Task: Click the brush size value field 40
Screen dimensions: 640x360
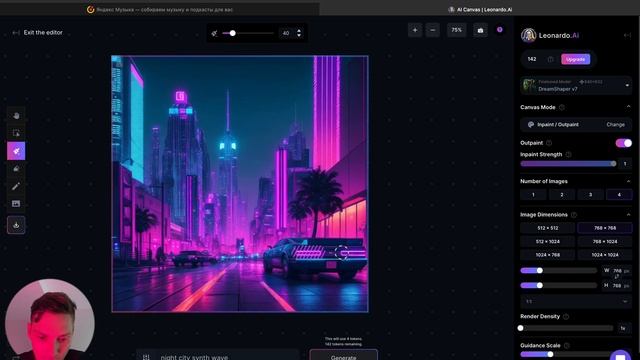Action: tap(286, 33)
